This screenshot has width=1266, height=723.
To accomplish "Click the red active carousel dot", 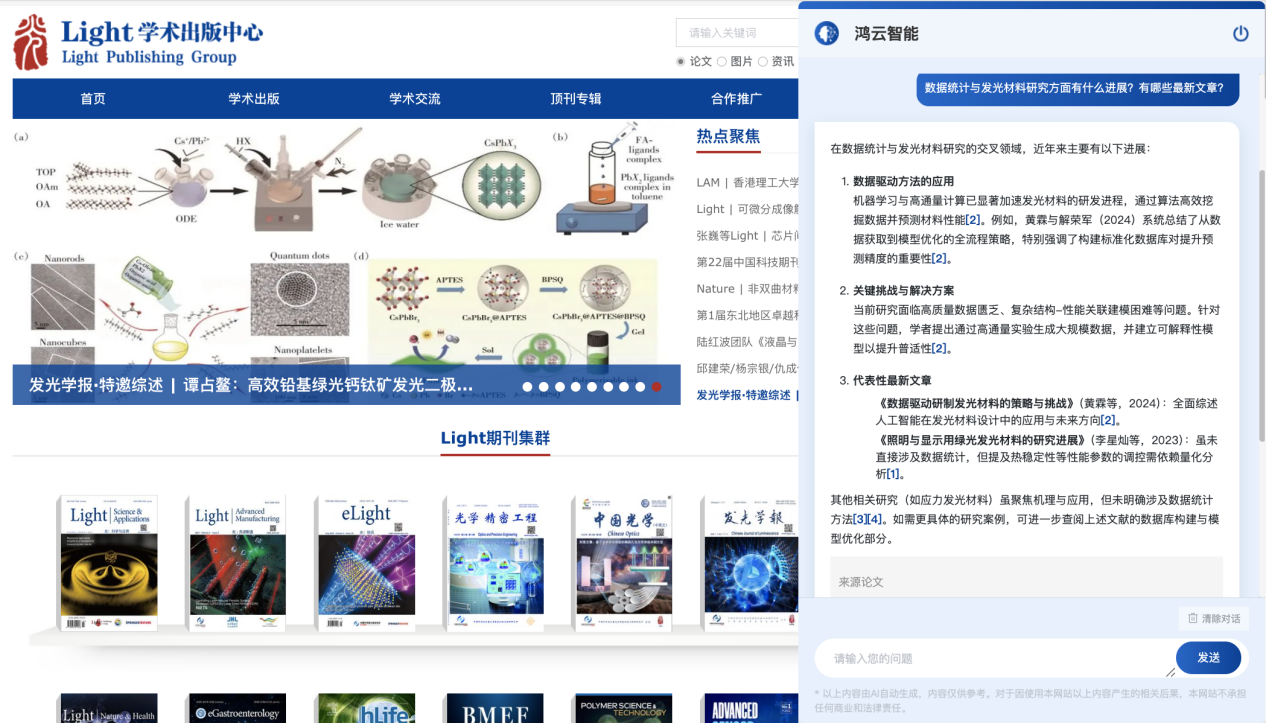I will (x=656, y=386).
